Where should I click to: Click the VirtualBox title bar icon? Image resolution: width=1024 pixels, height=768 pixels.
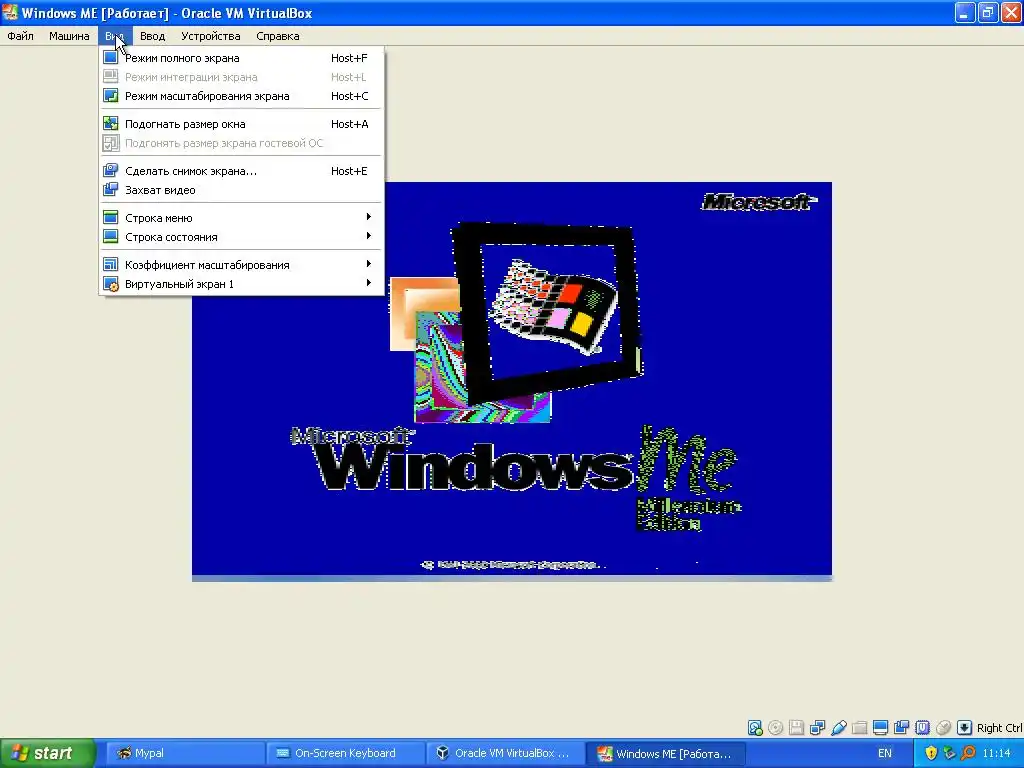click(x=10, y=12)
